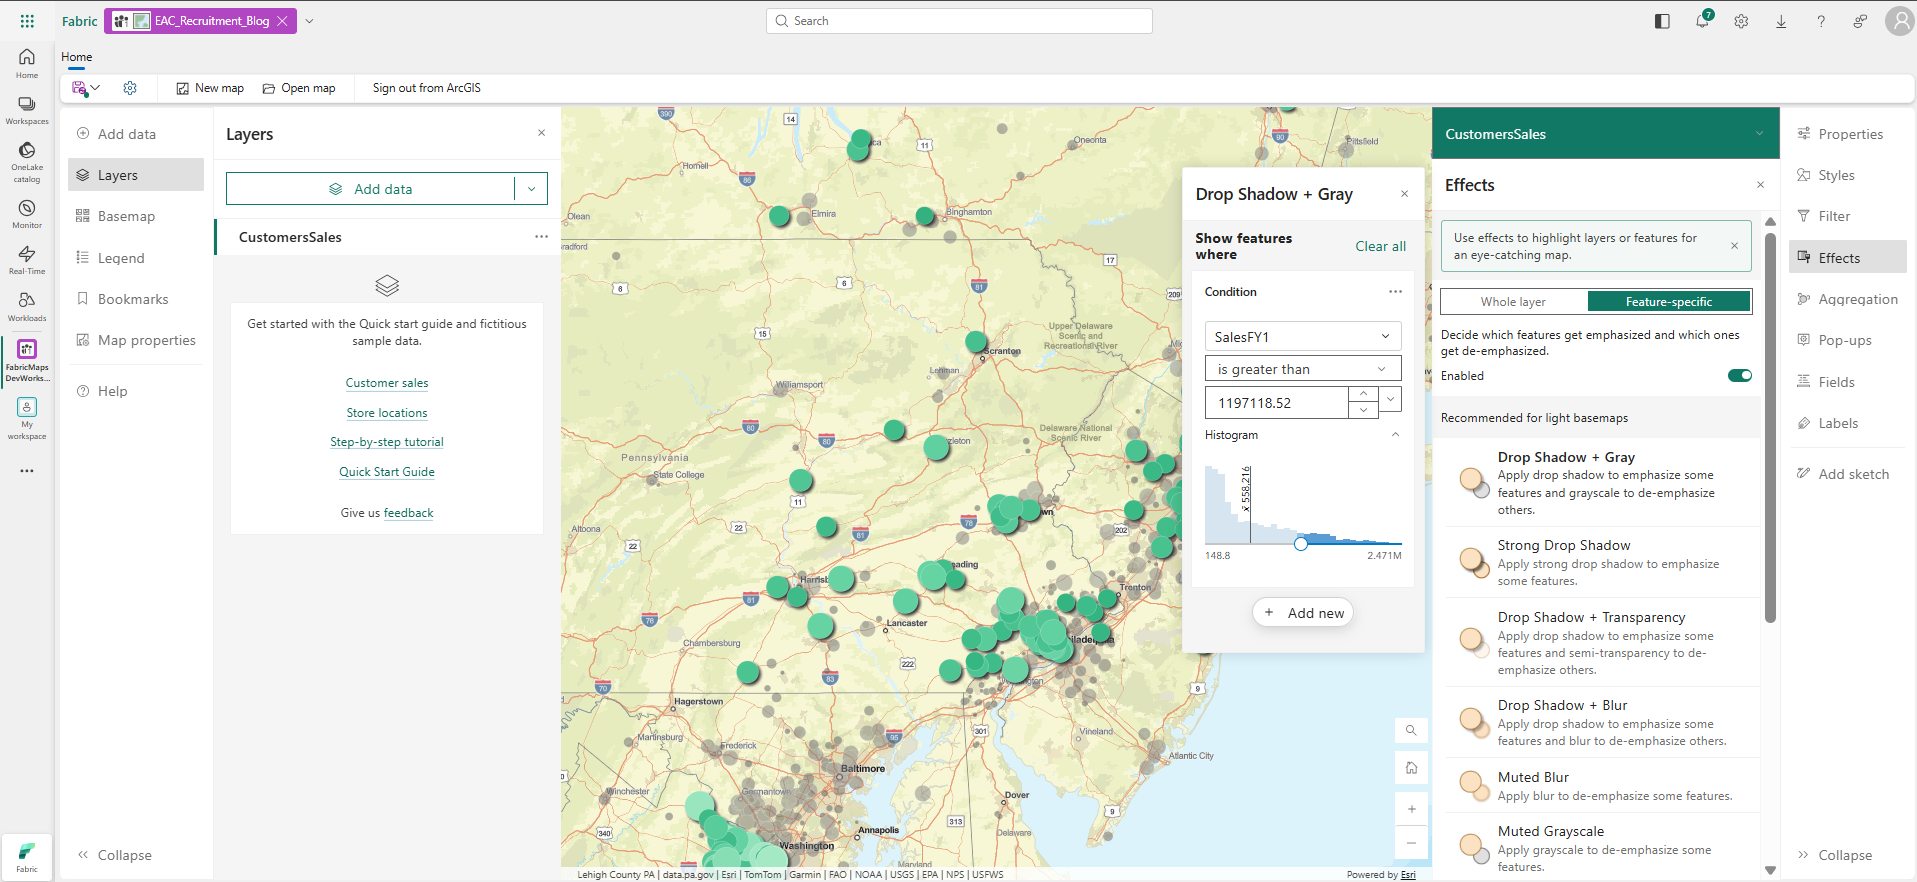Open the Pop-ups panel
Image resolution: width=1917 pixels, height=882 pixels.
coord(1848,340)
